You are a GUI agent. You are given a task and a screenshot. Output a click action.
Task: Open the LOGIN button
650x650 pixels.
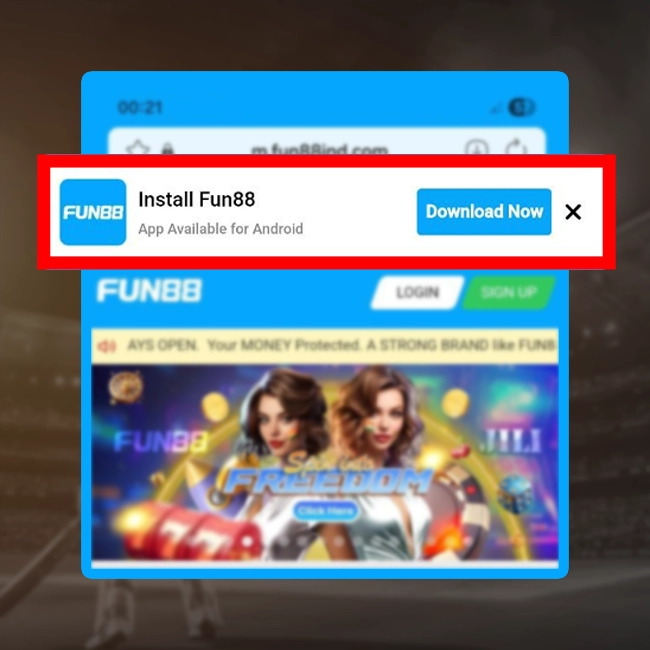(417, 293)
